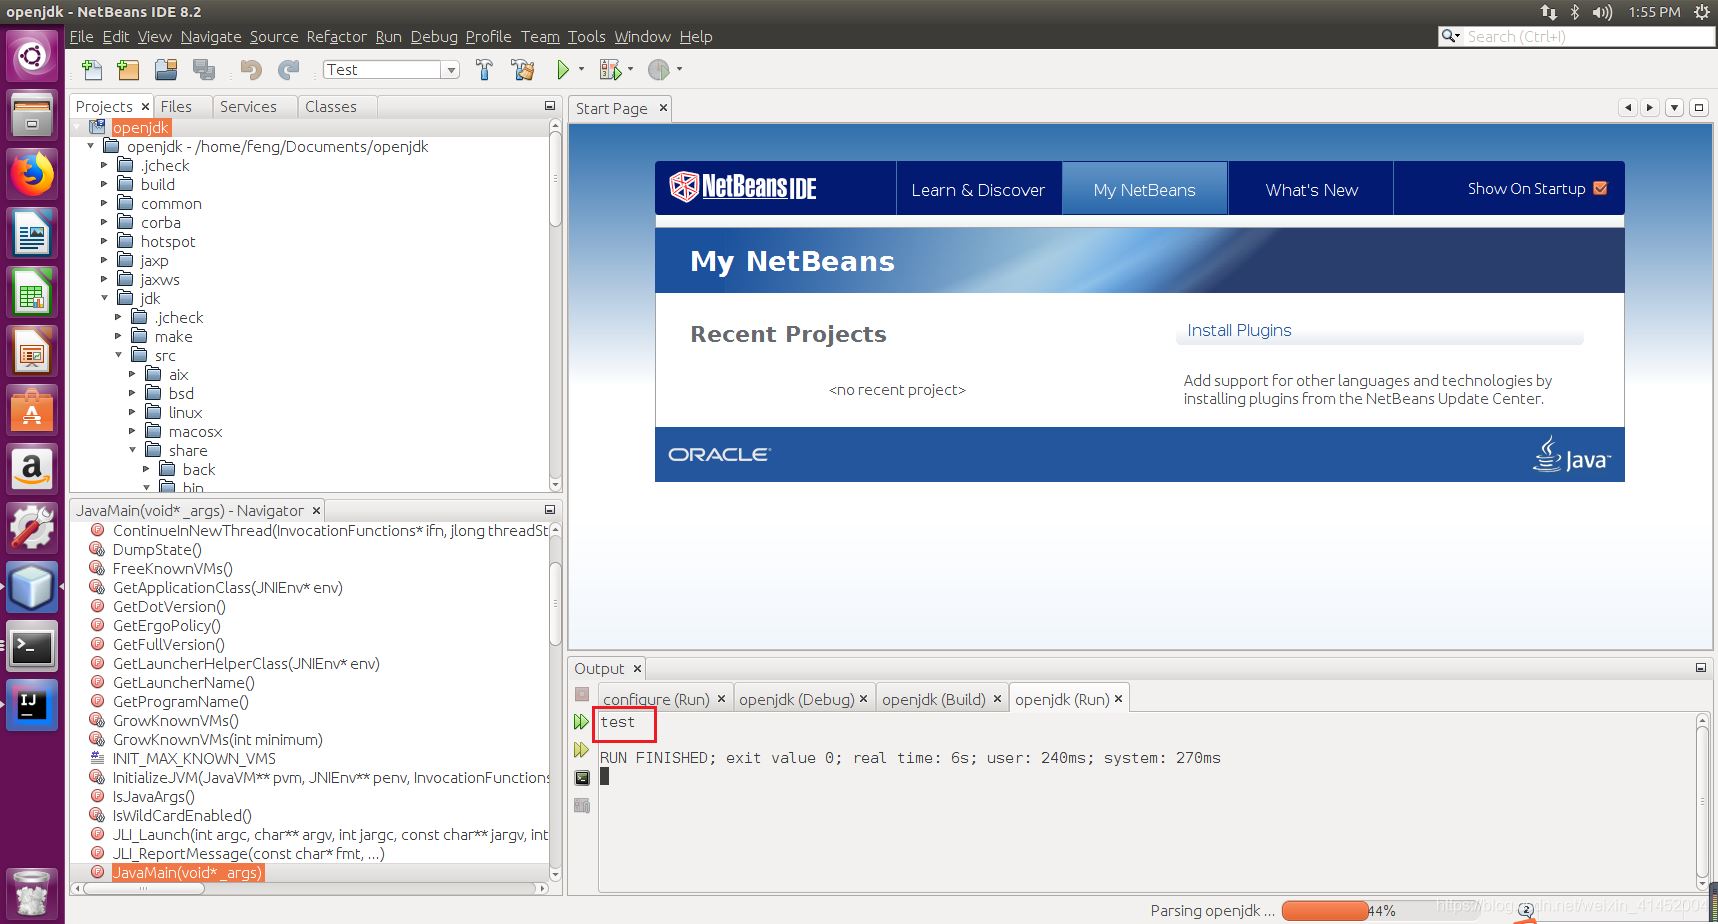Click the re-run double-arrow icon in Output
The image size is (1718, 924).
581,722
